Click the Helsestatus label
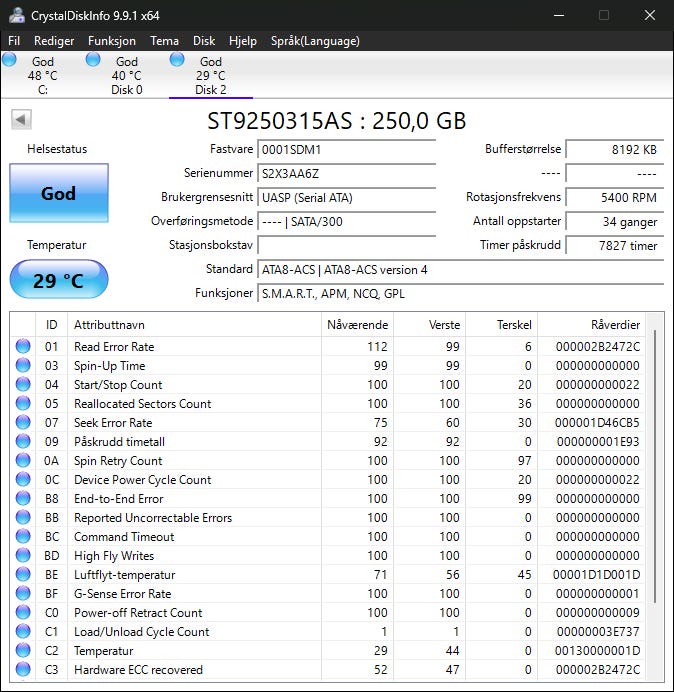The width and height of the screenshot is (674, 692). pyautogui.click(x=57, y=149)
